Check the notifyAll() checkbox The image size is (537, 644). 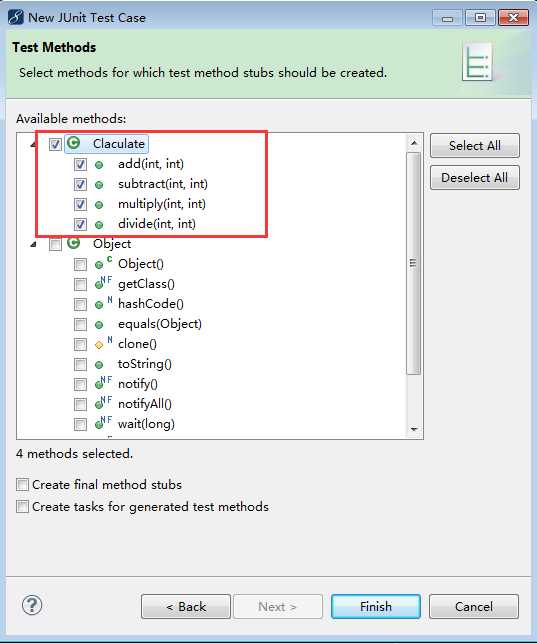point(80,404)
